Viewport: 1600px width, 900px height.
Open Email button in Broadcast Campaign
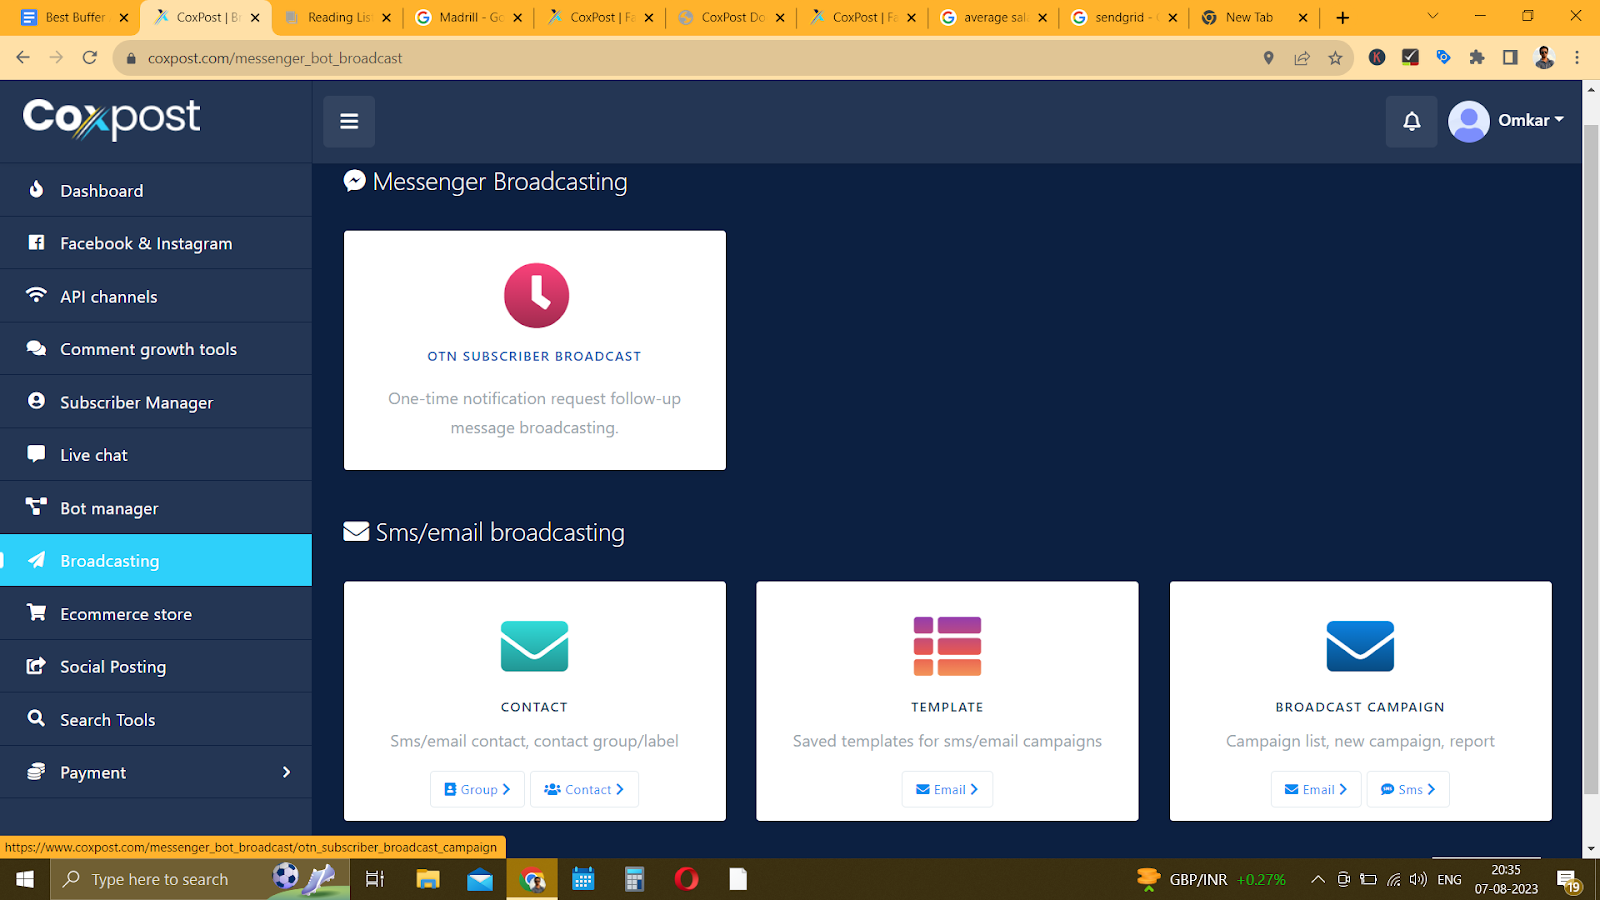coord(1316,789)
